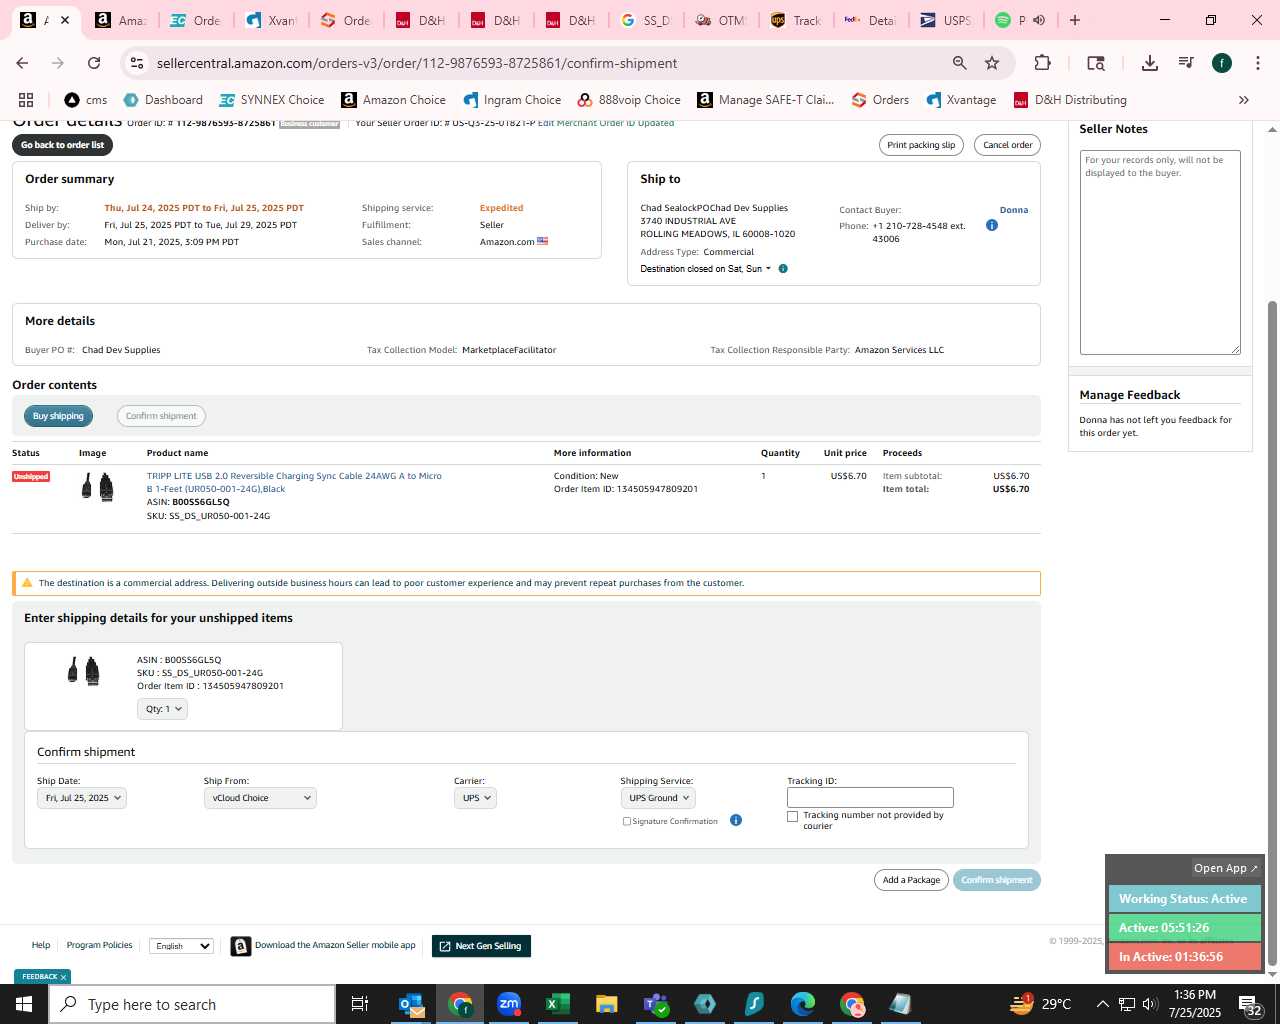
Task: Click the zoom magnifier icon in address bar
Action: (959, 63)
